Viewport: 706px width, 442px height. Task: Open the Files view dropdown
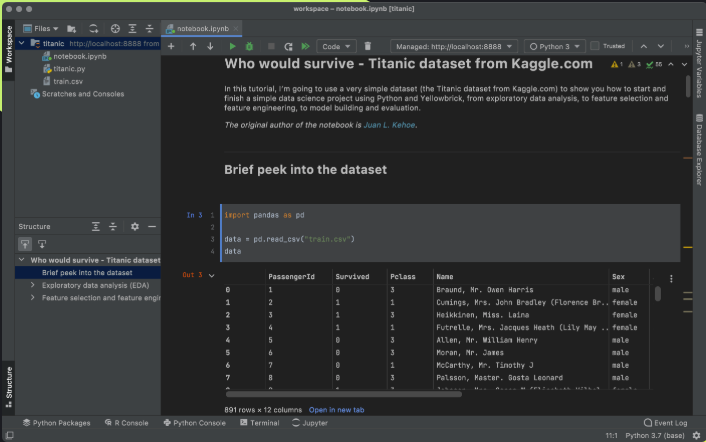click(41, 29)
